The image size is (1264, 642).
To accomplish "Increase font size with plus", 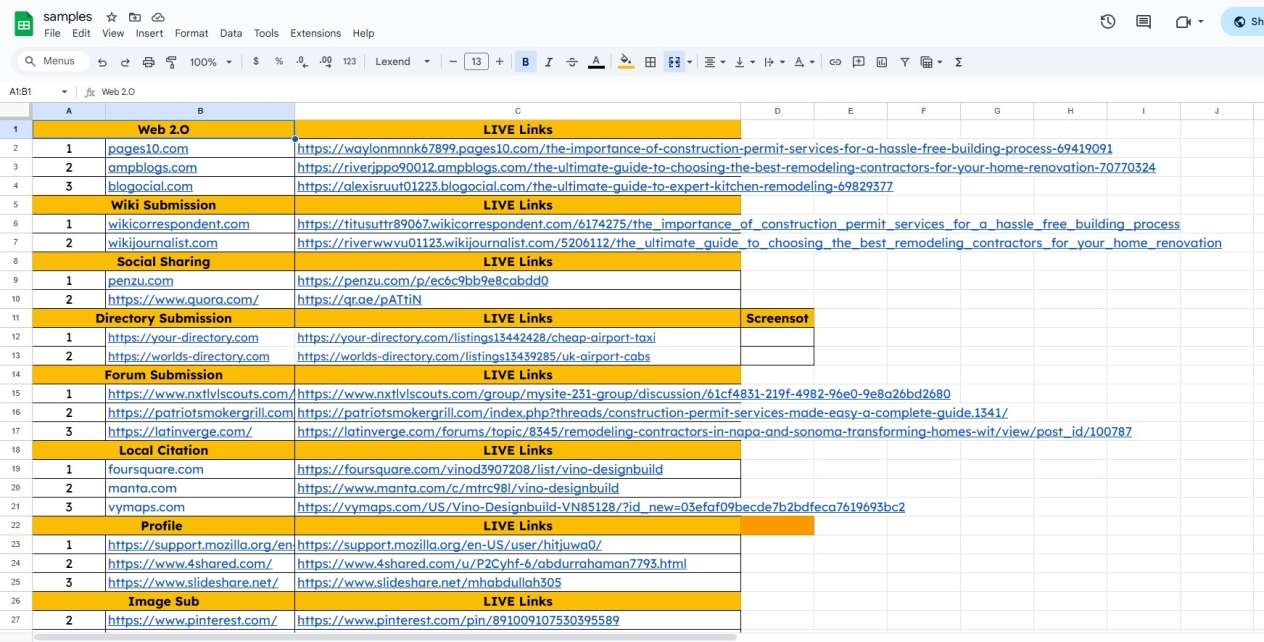I will click(499, 61).
